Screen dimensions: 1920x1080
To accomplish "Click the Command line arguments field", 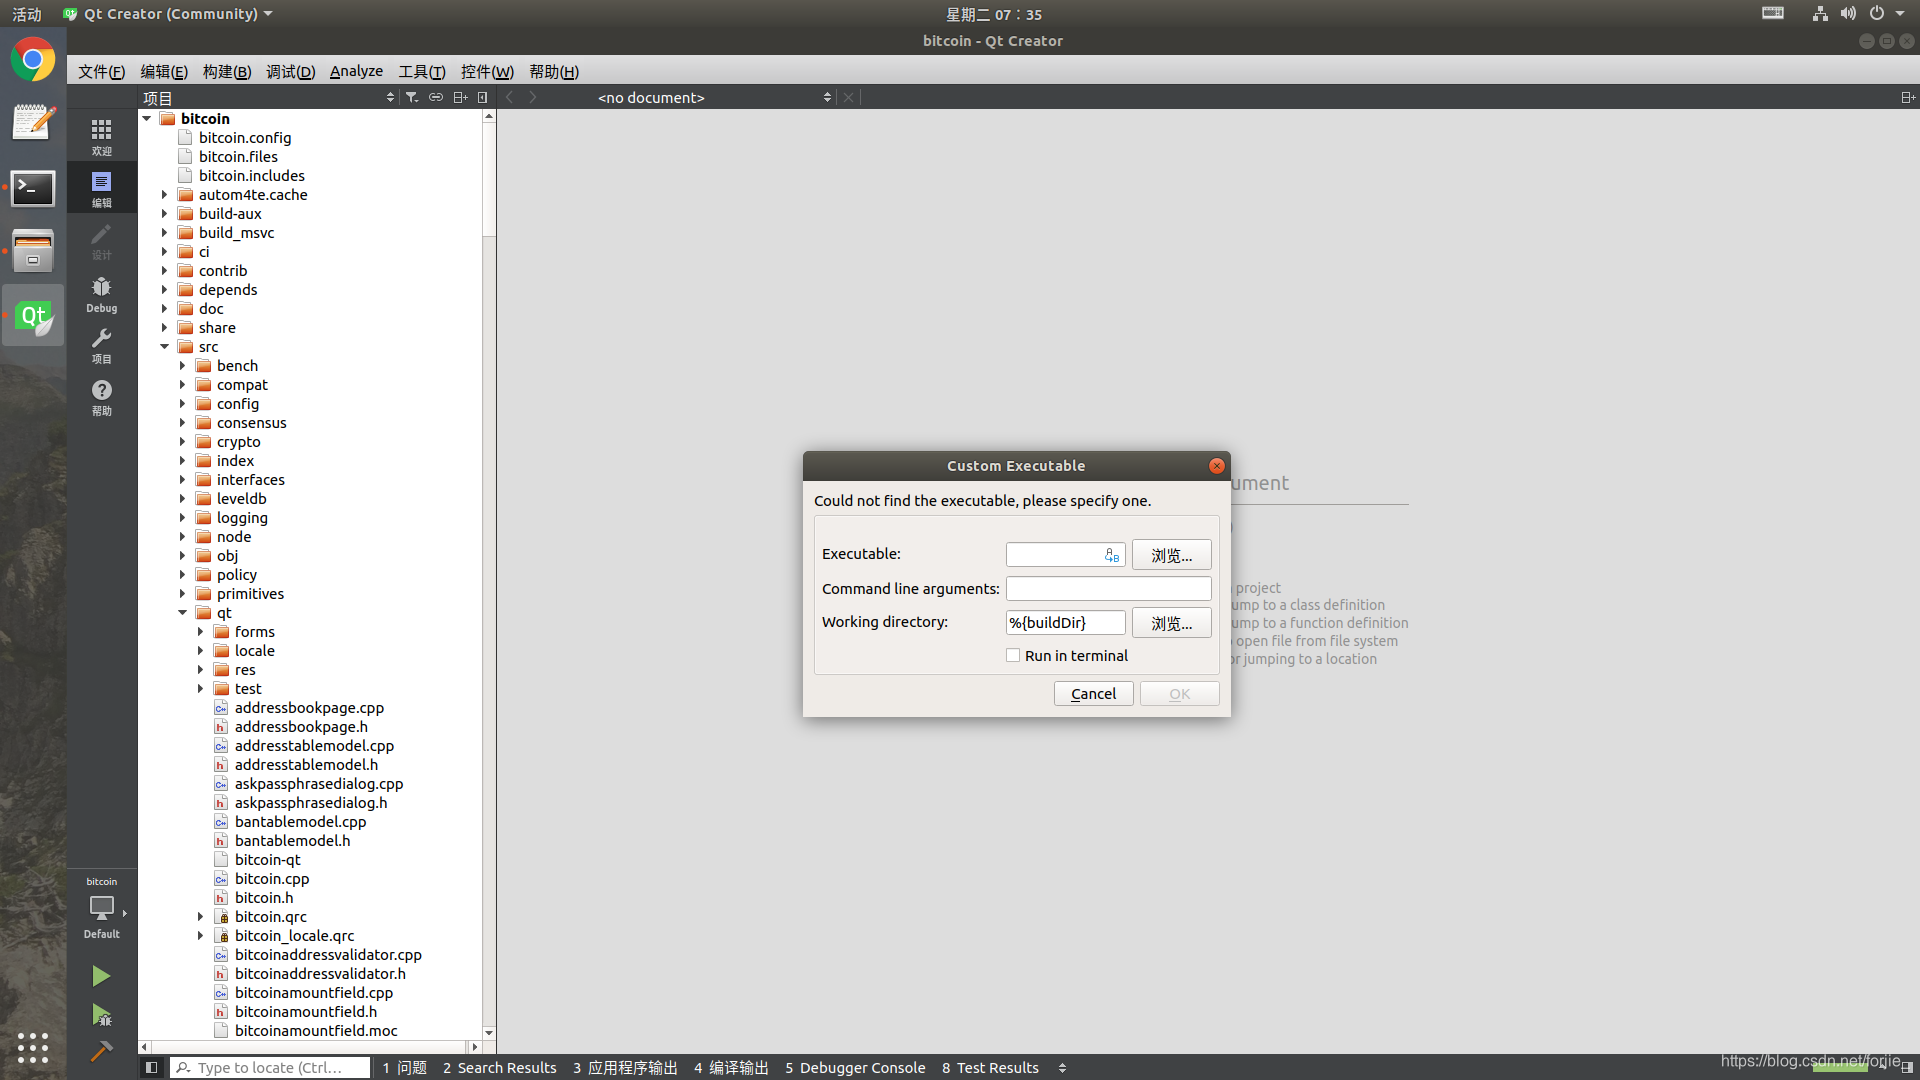I will [x=1108, y=588].
